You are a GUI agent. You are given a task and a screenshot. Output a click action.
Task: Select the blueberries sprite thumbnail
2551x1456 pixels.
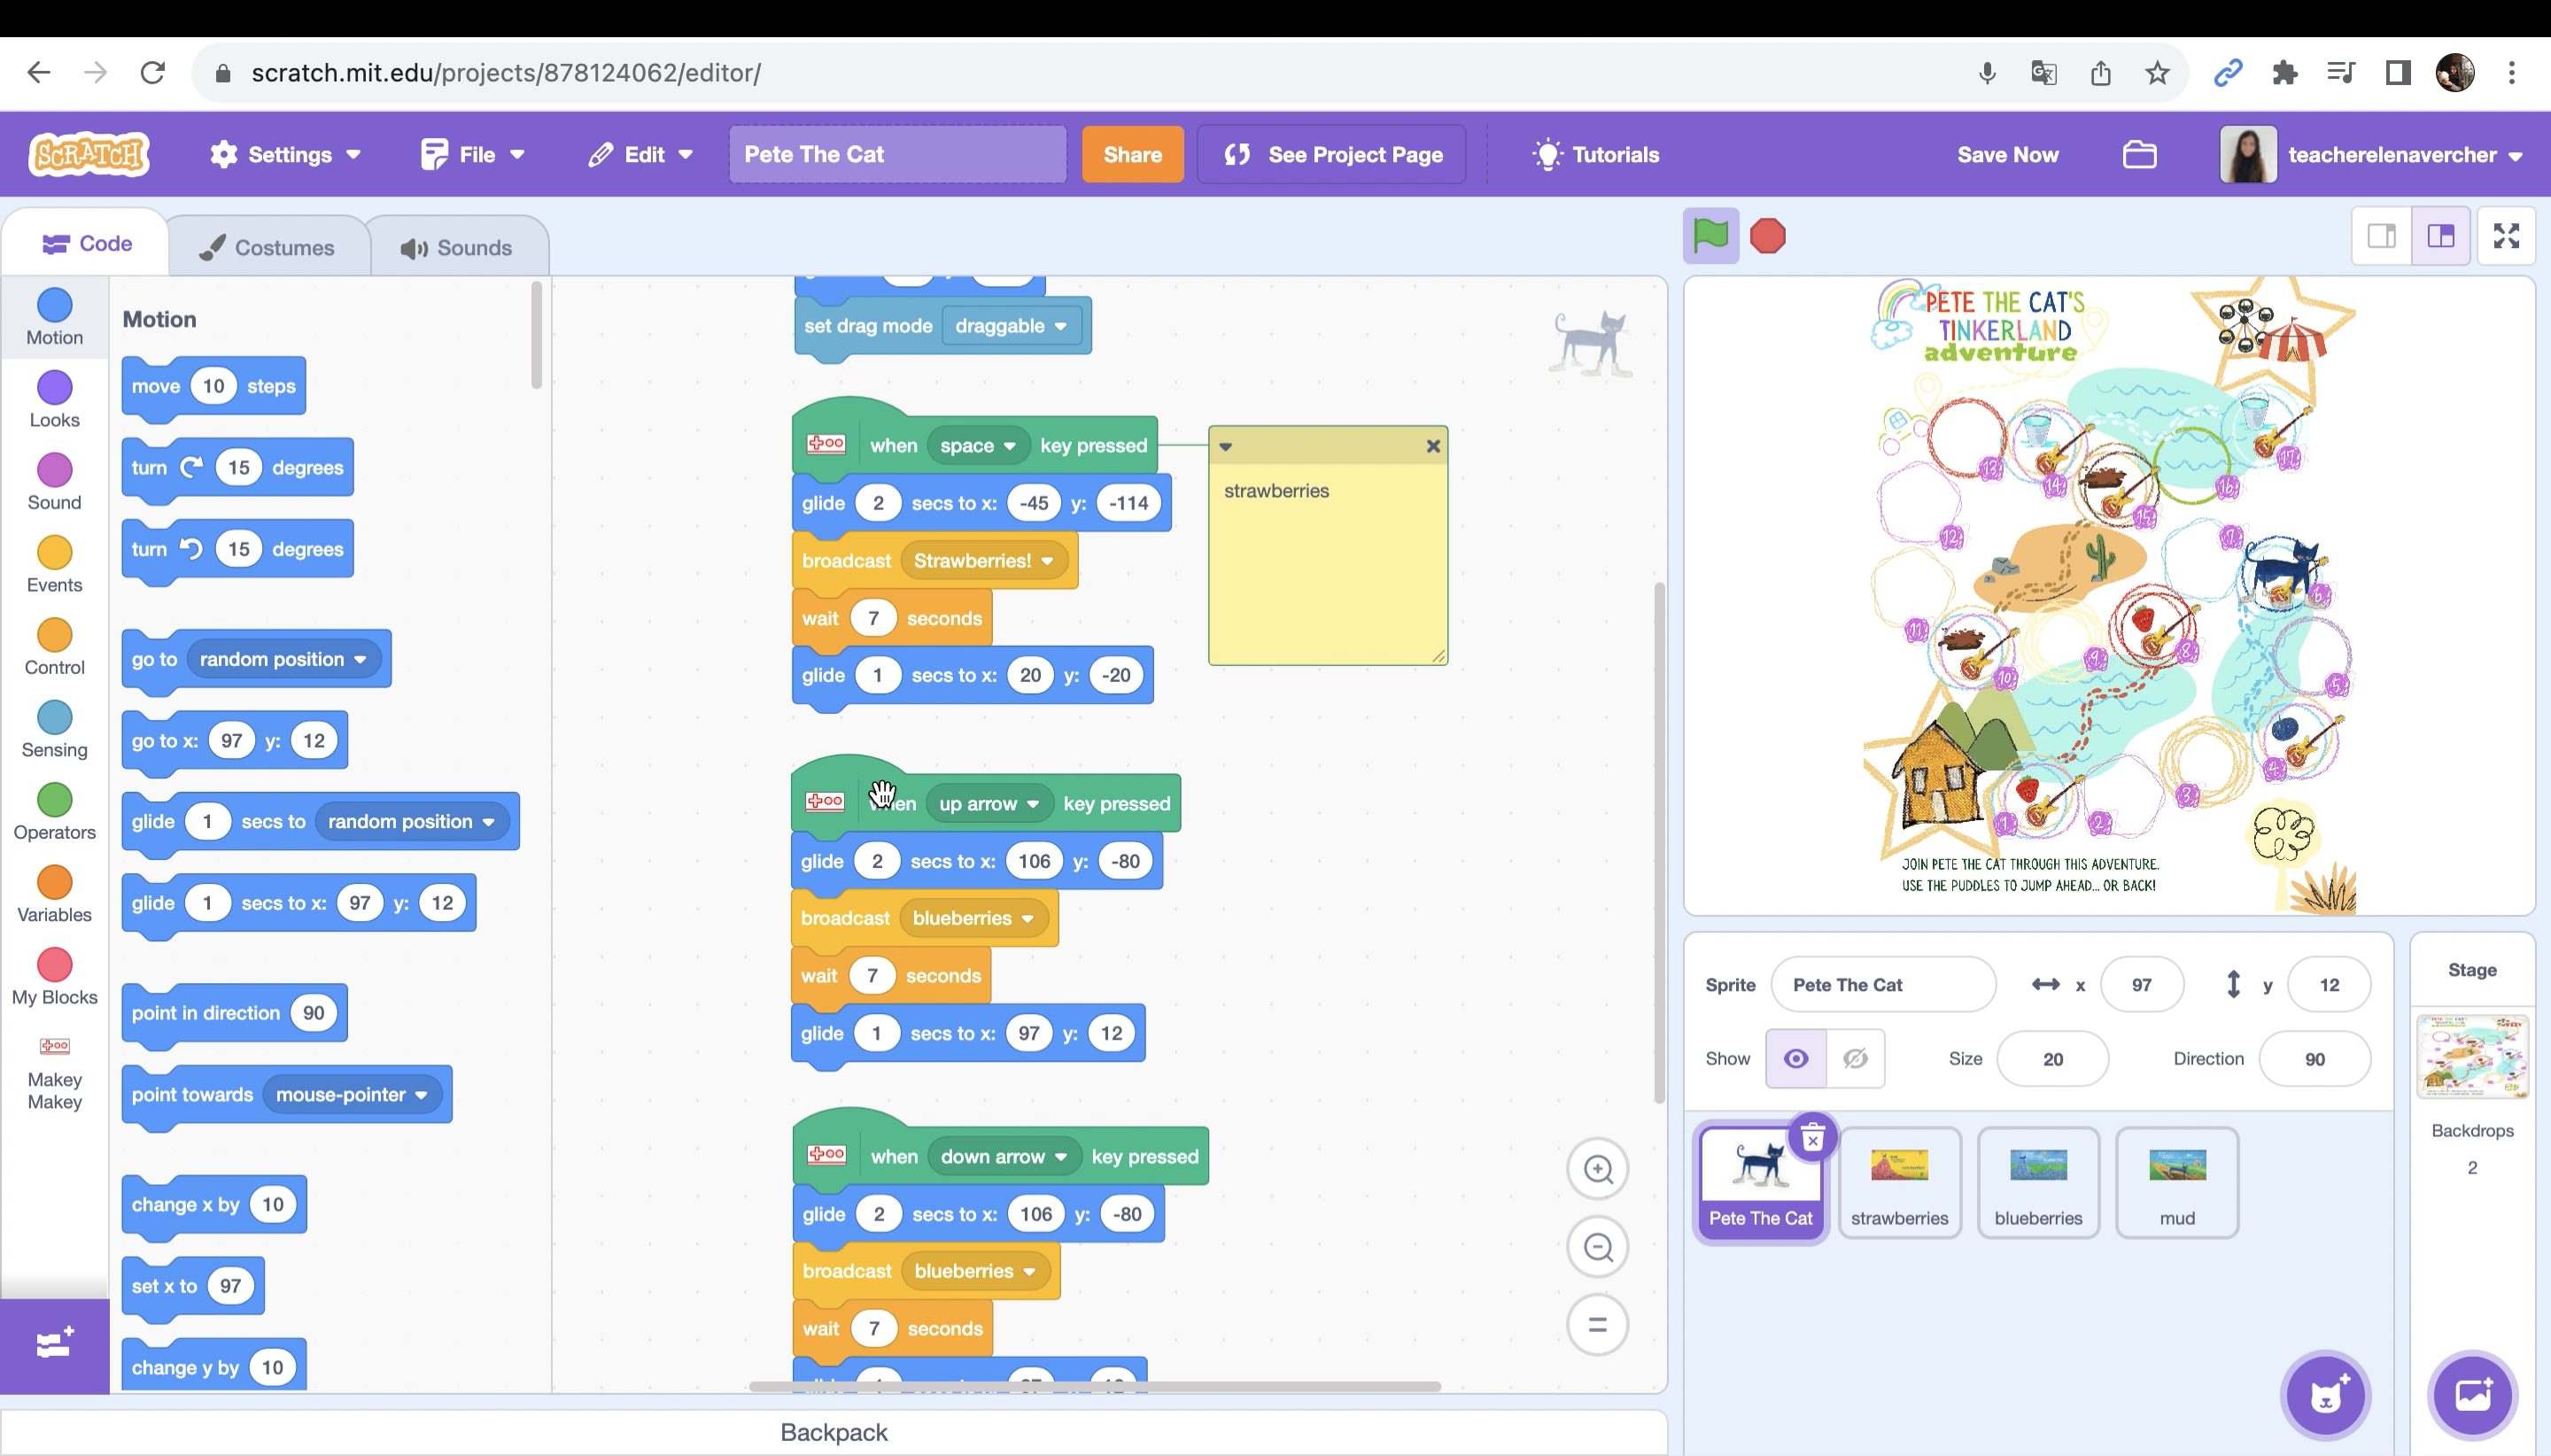pyautogui.click(x=2038, y=1183)
